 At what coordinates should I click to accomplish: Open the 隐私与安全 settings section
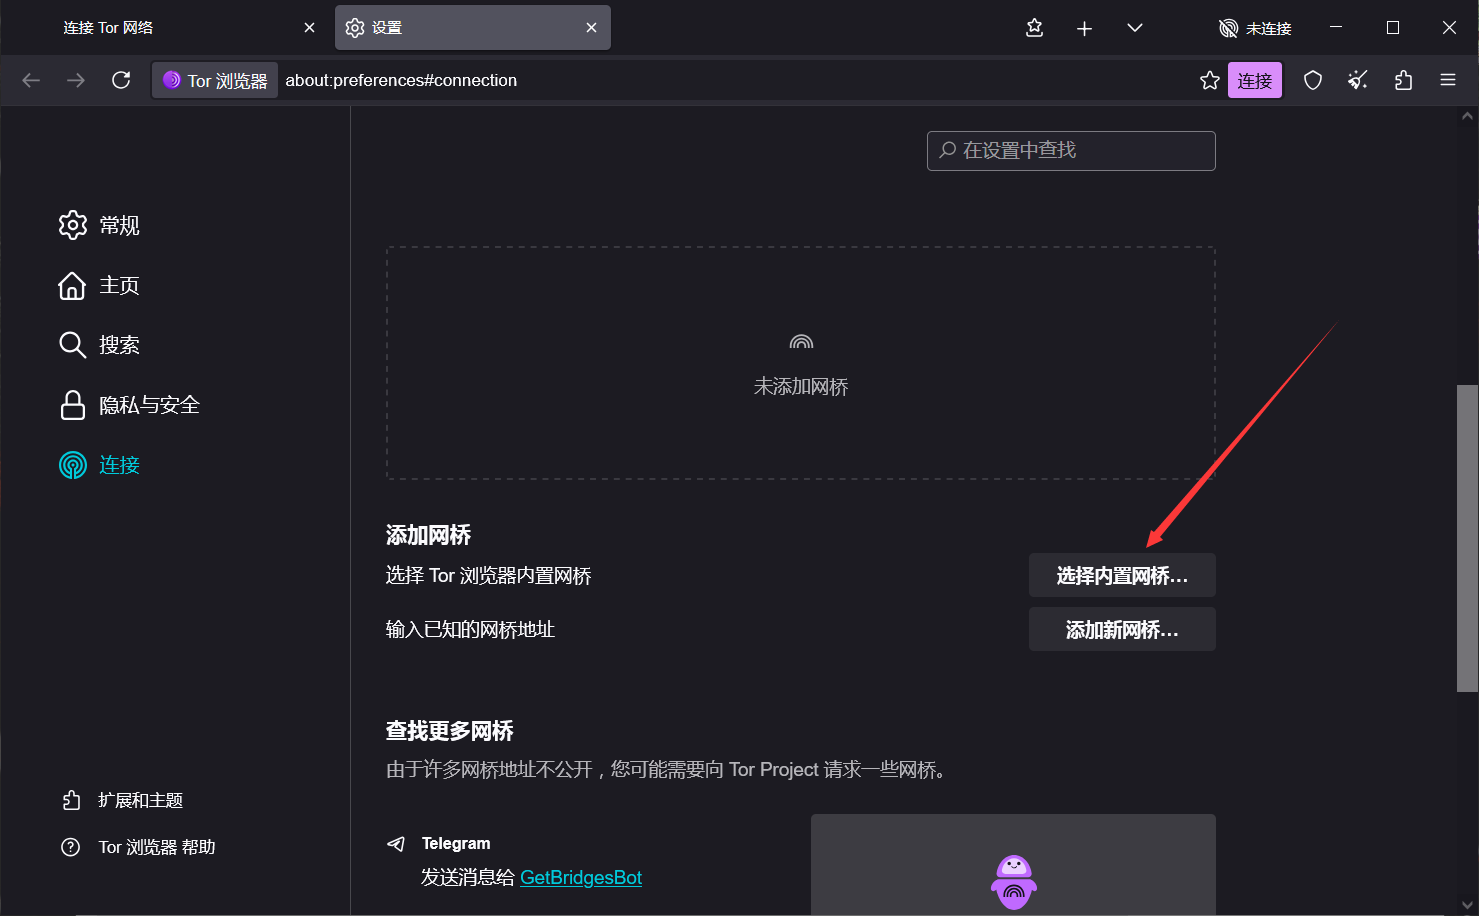click(148, 405)
